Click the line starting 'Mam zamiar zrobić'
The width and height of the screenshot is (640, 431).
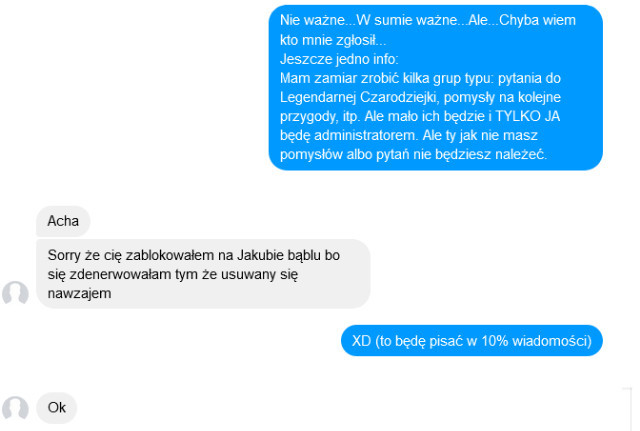pos(420,78)
